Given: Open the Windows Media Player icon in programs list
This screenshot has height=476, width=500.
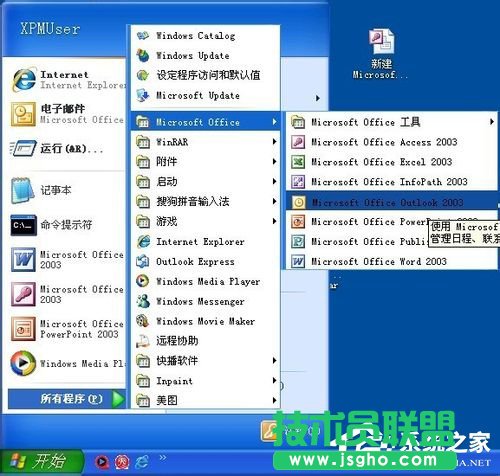Looking at the screenshot, I should click(143, 281).
